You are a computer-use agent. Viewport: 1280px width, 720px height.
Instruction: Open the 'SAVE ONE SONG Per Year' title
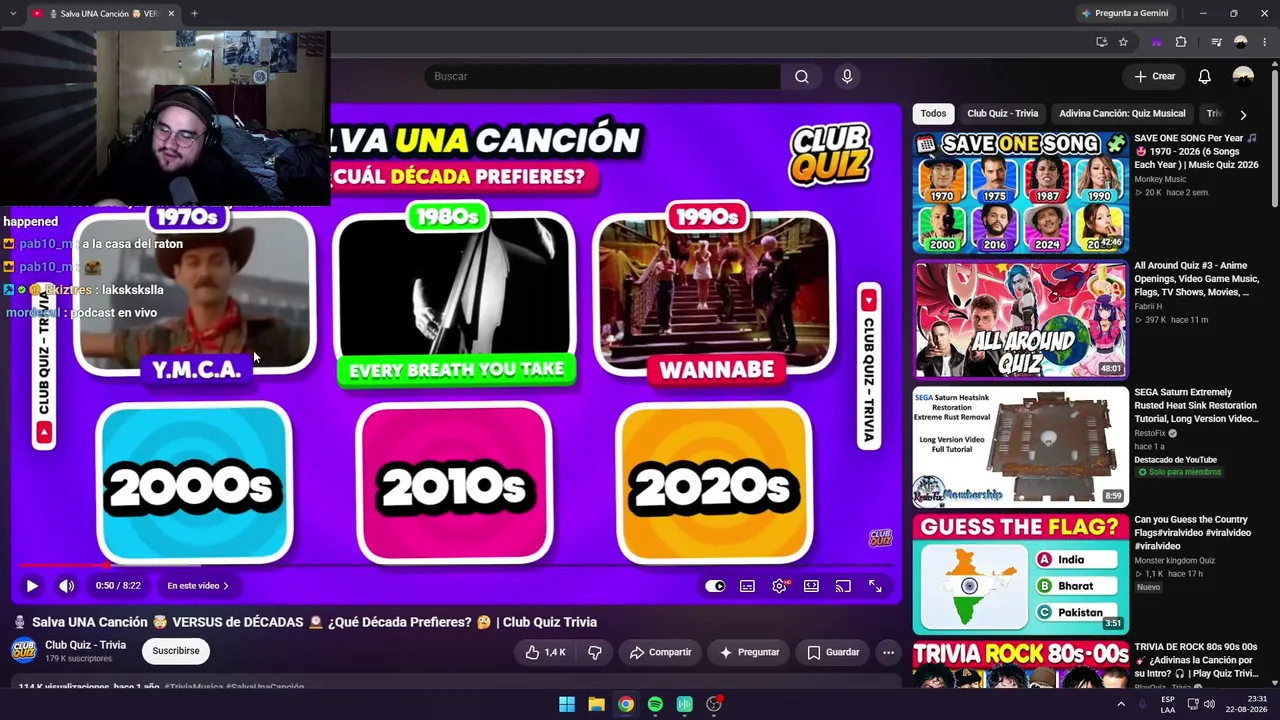1196,151
